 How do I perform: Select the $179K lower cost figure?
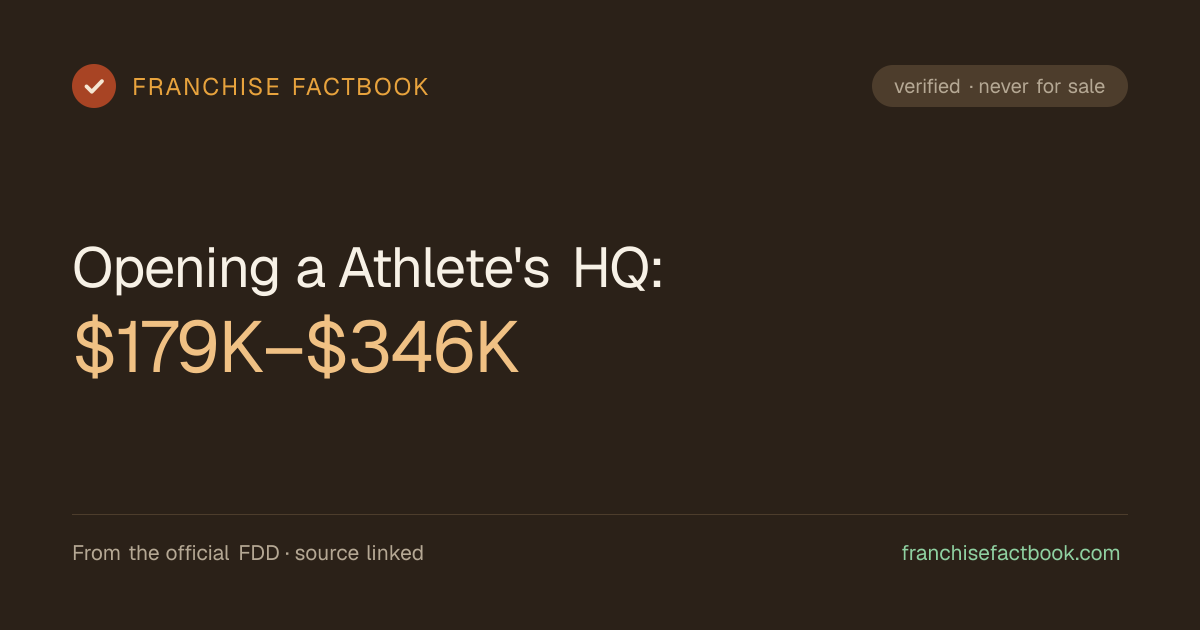tap(168, 350)
